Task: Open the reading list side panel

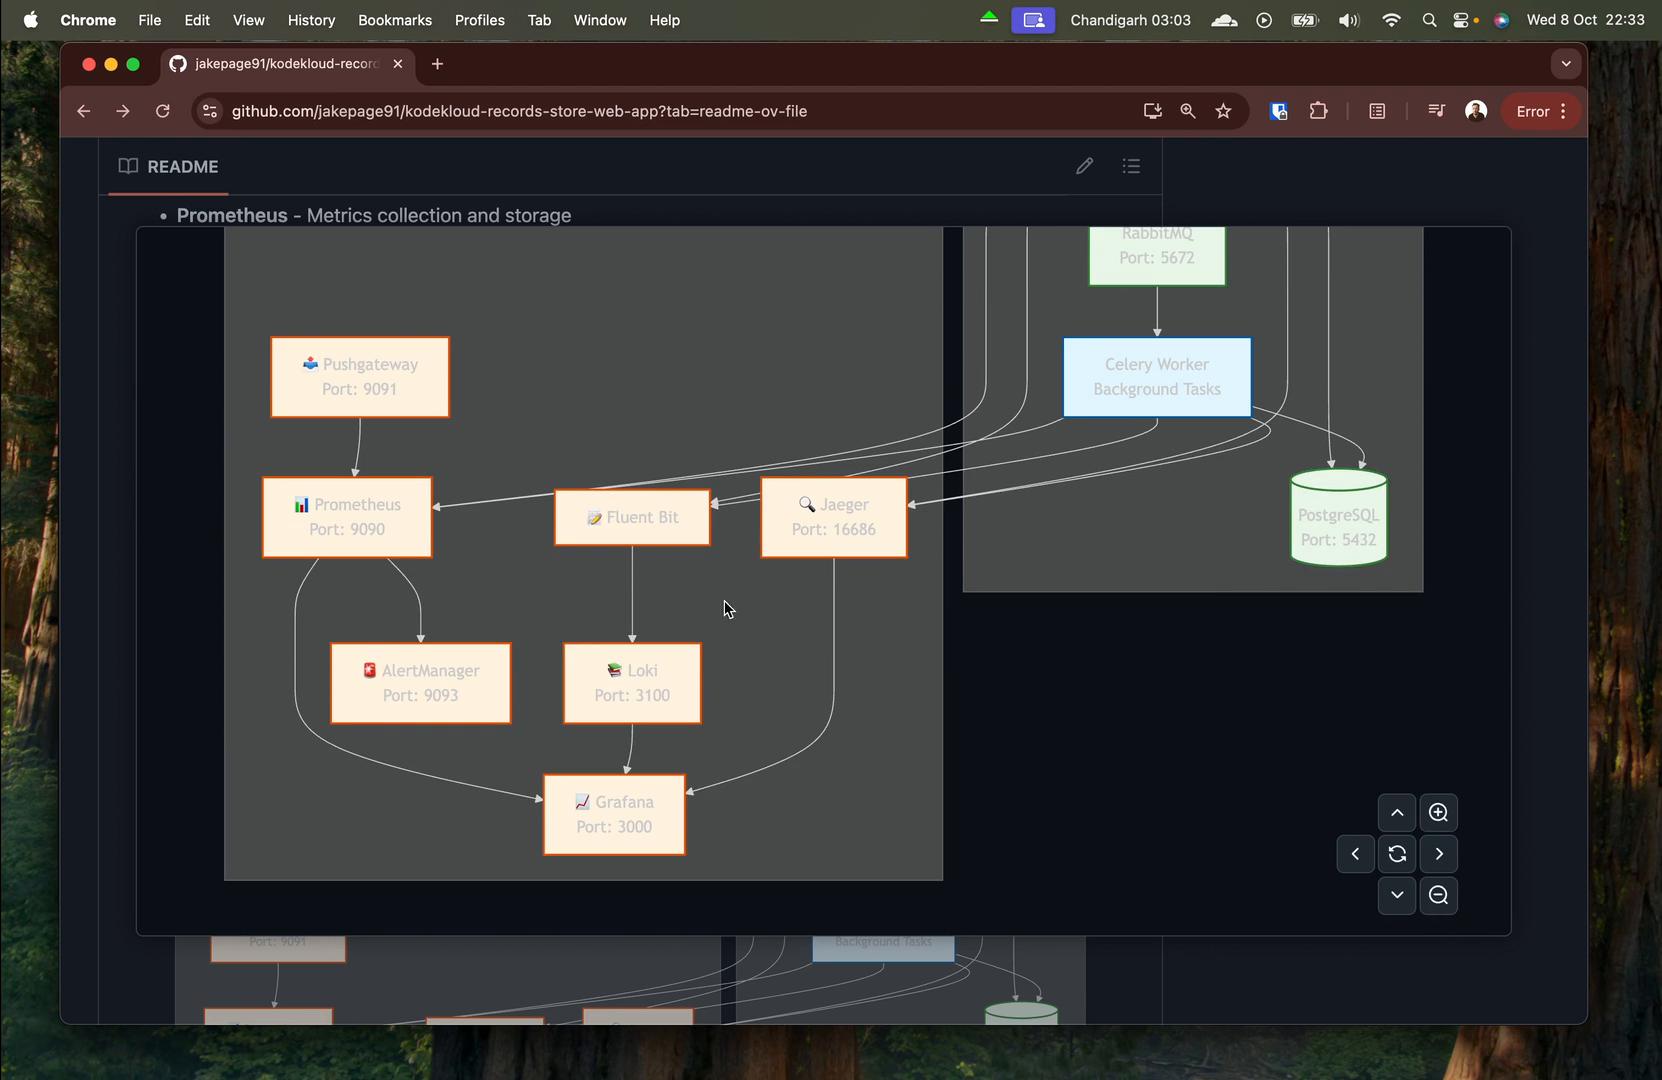Action: [x=1377, y=111]
